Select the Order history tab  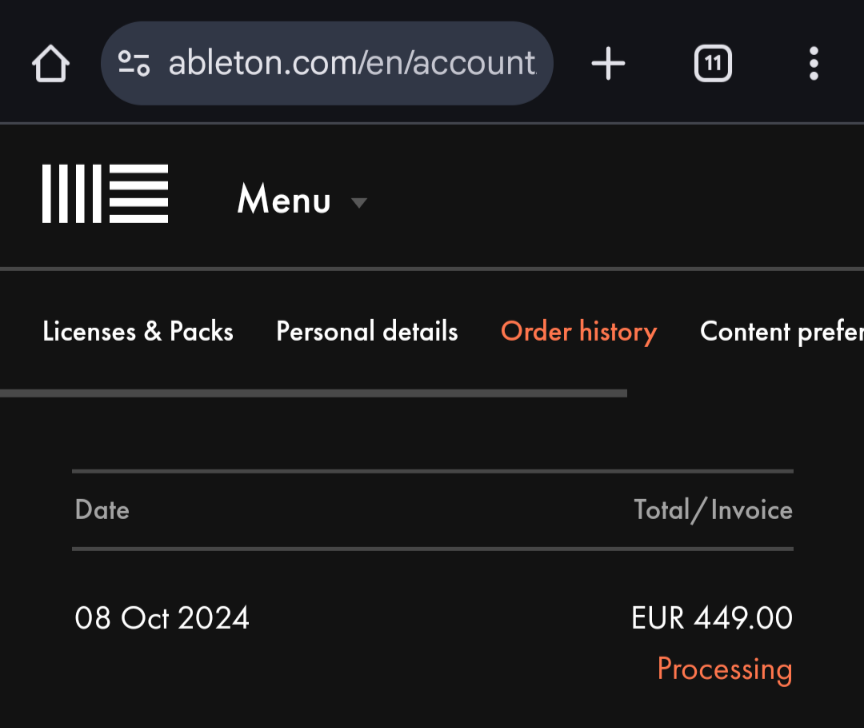pyautogui.click(x=579, y=332)
